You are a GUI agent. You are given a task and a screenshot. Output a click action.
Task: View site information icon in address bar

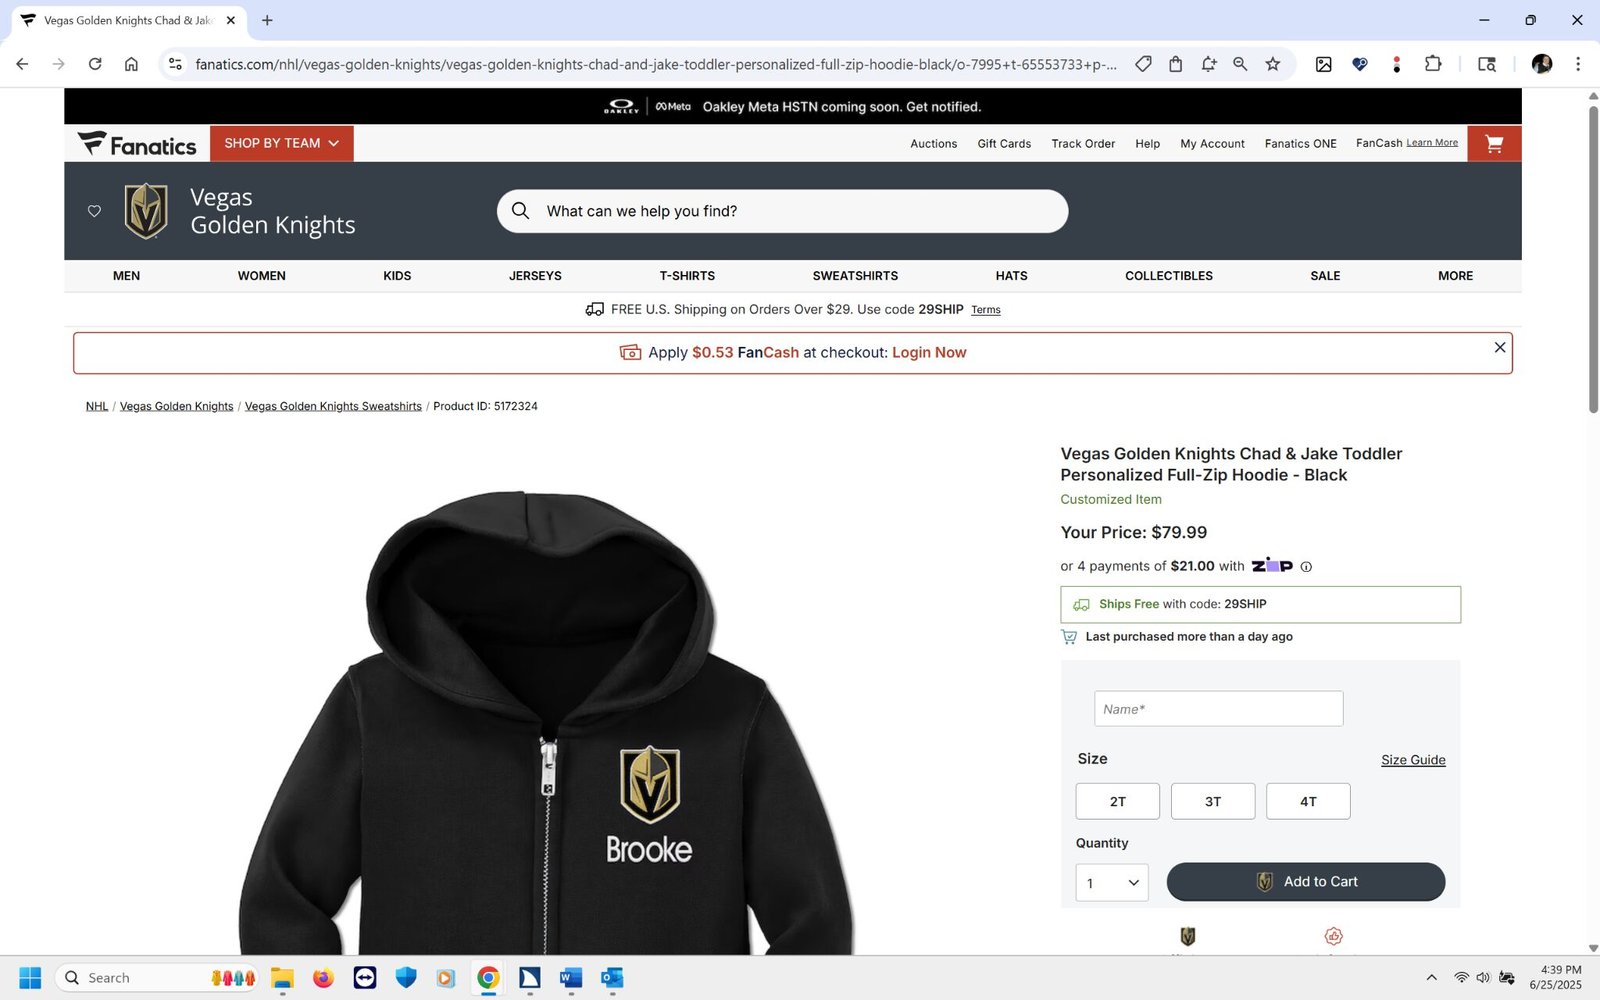pyautogui.click(x=175, y=64)
